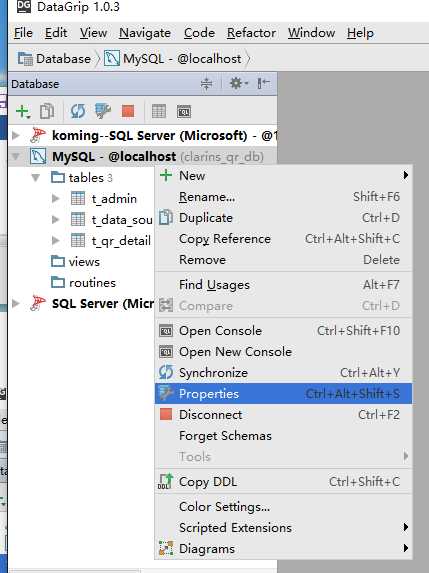The height and width of the screenshot is (573, 429).
Task: Open the Window menu
Action: [311, 33]
